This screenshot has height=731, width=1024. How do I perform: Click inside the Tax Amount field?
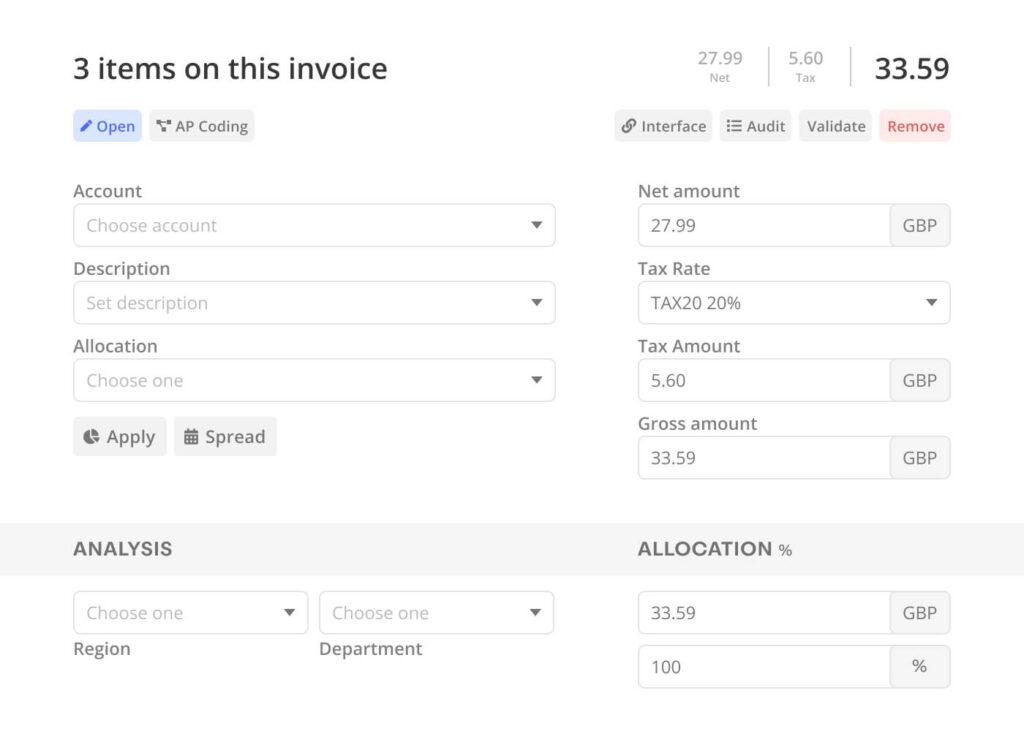(x=760, y=380)
